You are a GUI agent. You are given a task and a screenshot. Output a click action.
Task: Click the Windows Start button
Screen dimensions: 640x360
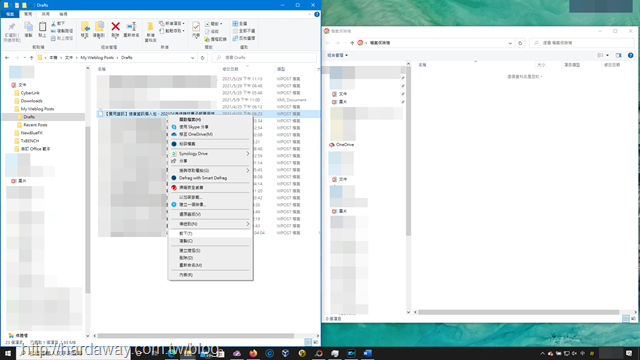coord(8,353)
